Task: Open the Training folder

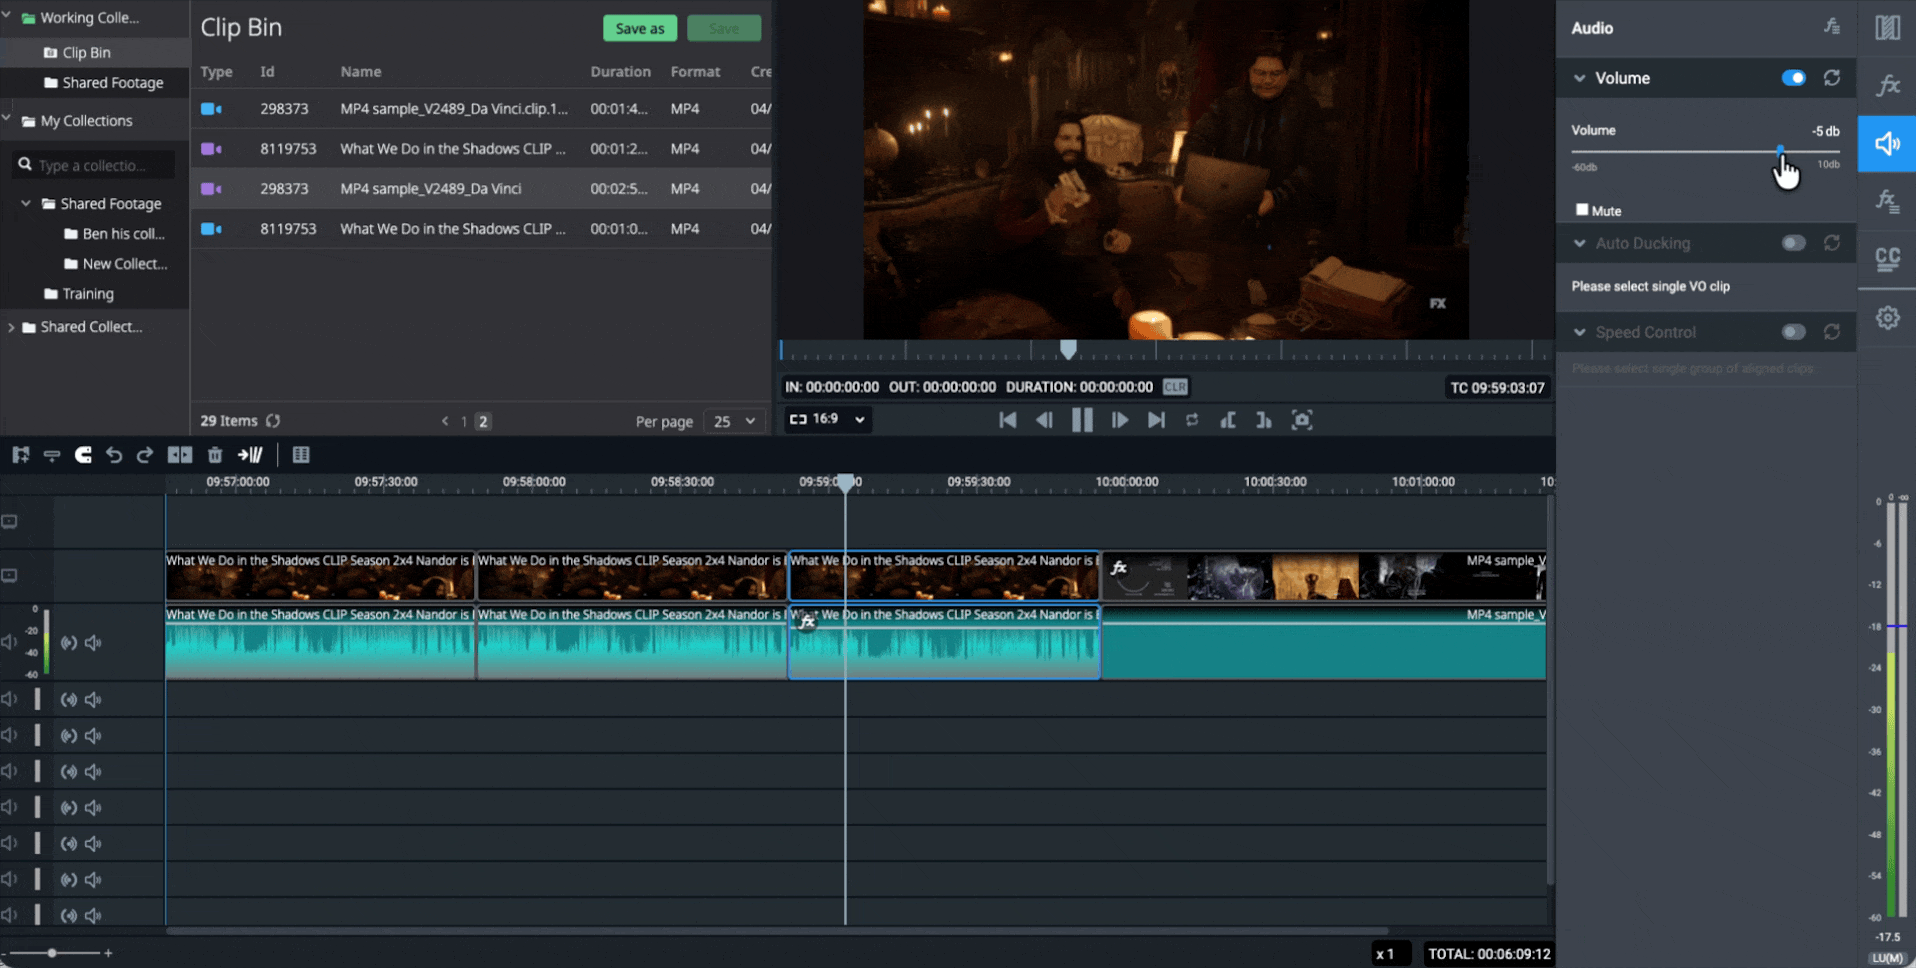Action: click(88, 294)
